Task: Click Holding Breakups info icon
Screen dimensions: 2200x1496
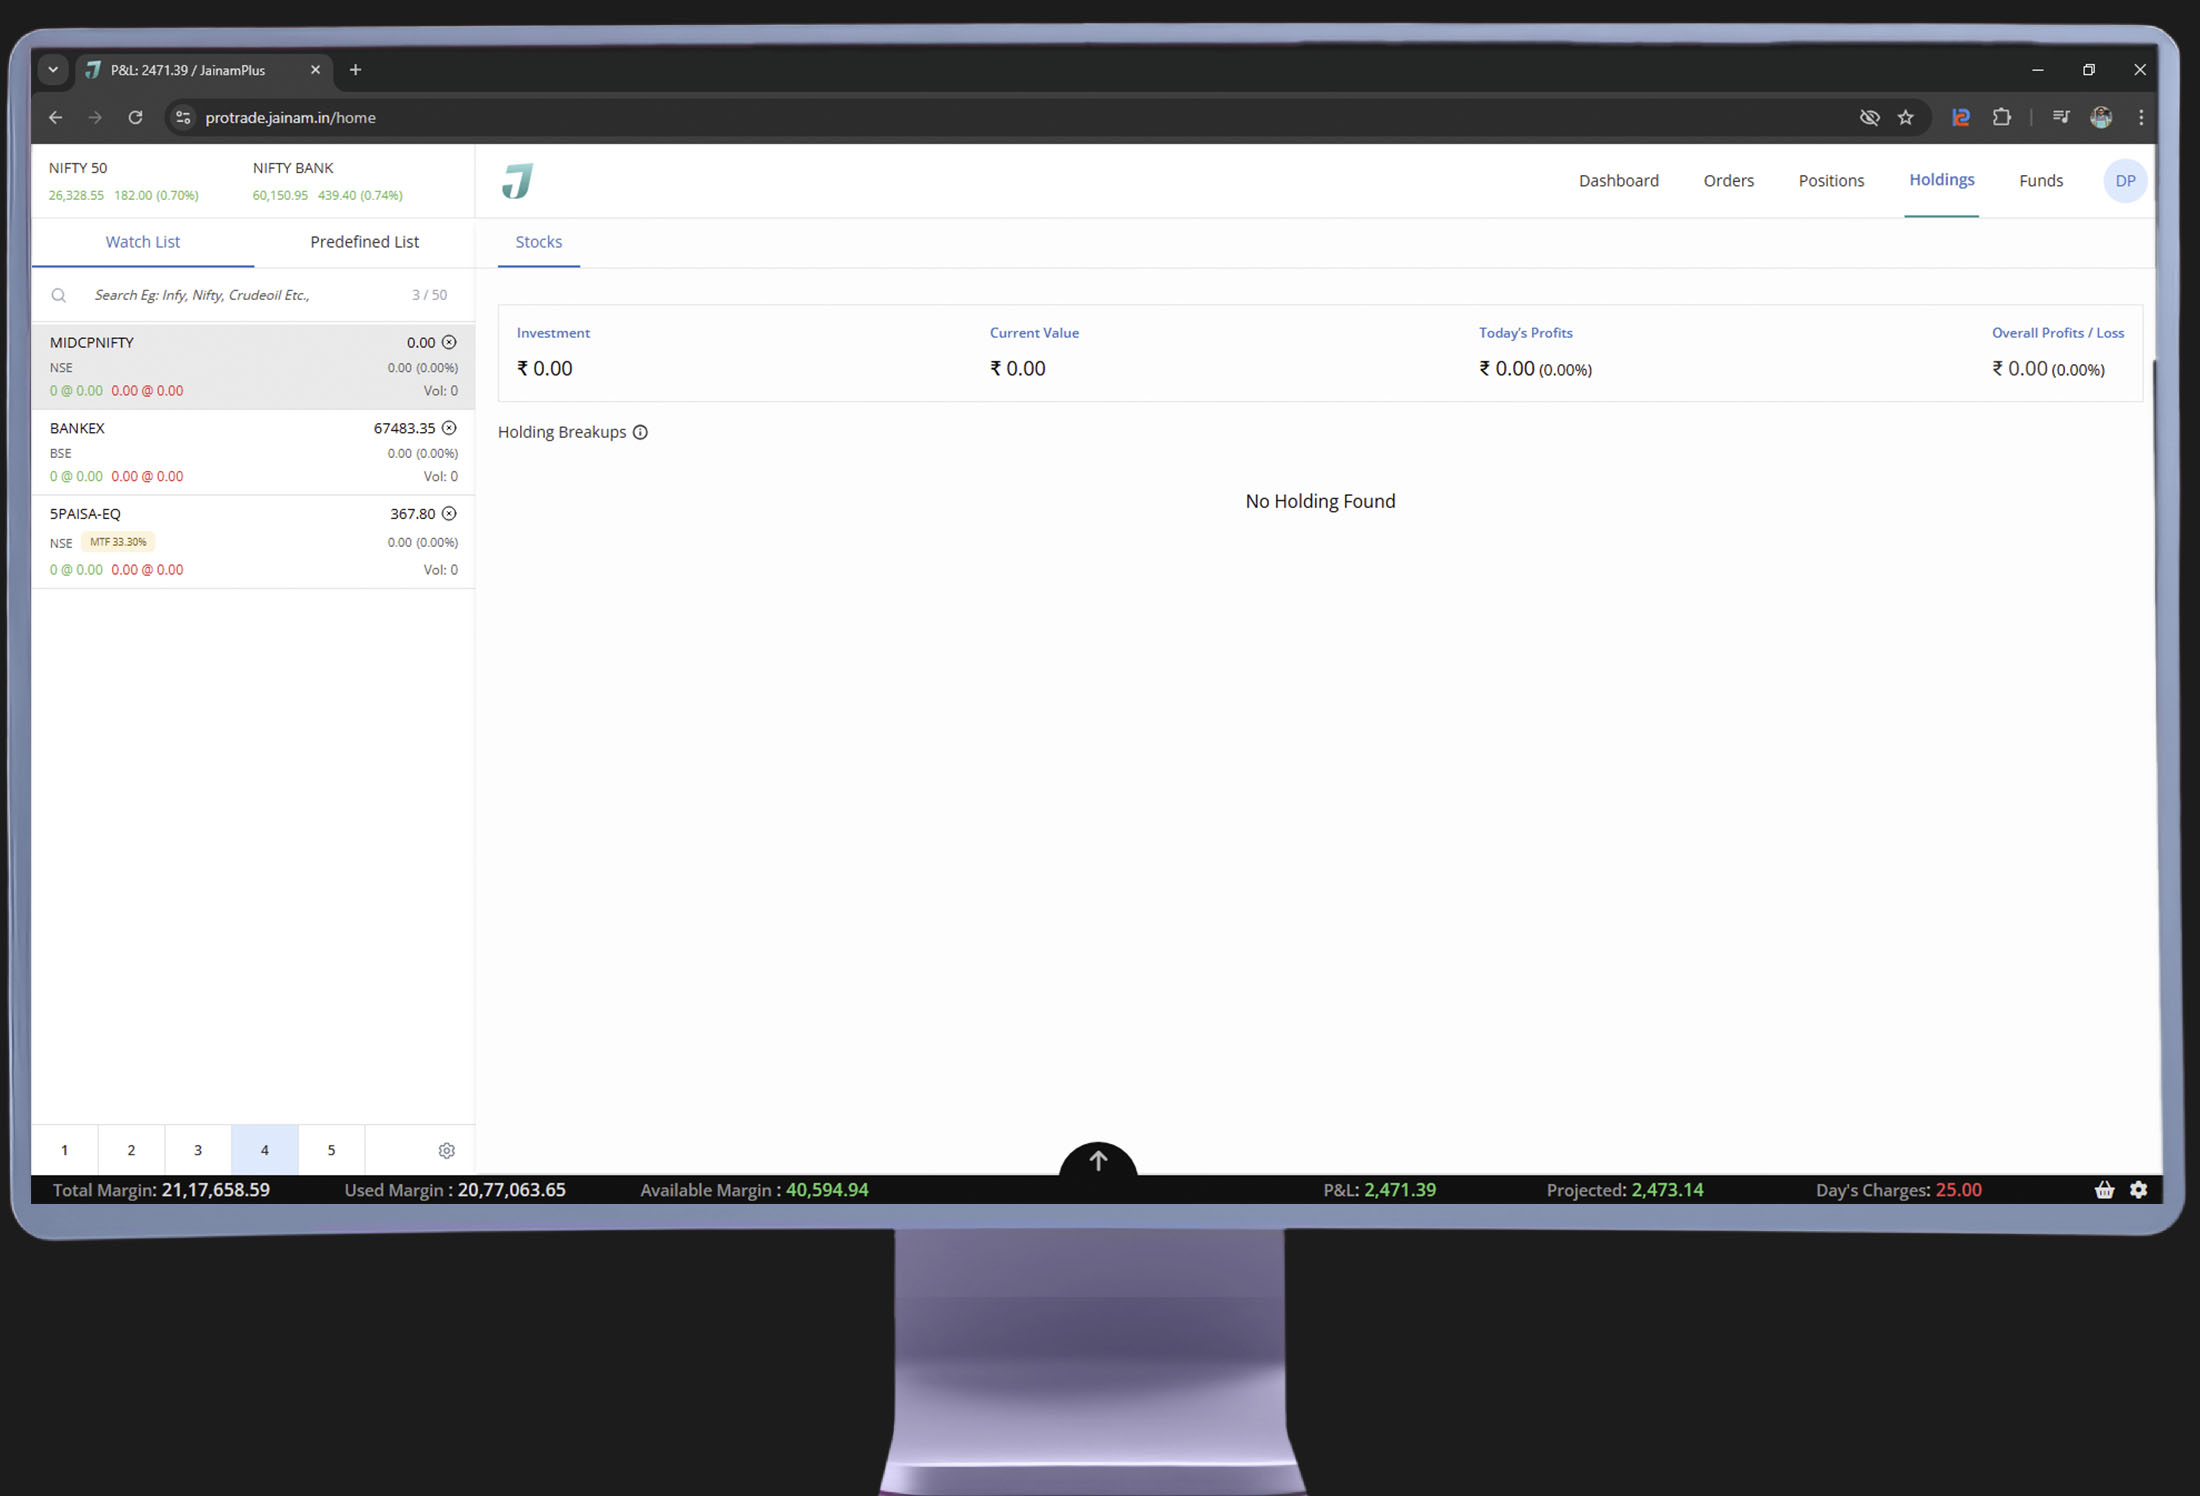Action: click(x=640, y=432)
